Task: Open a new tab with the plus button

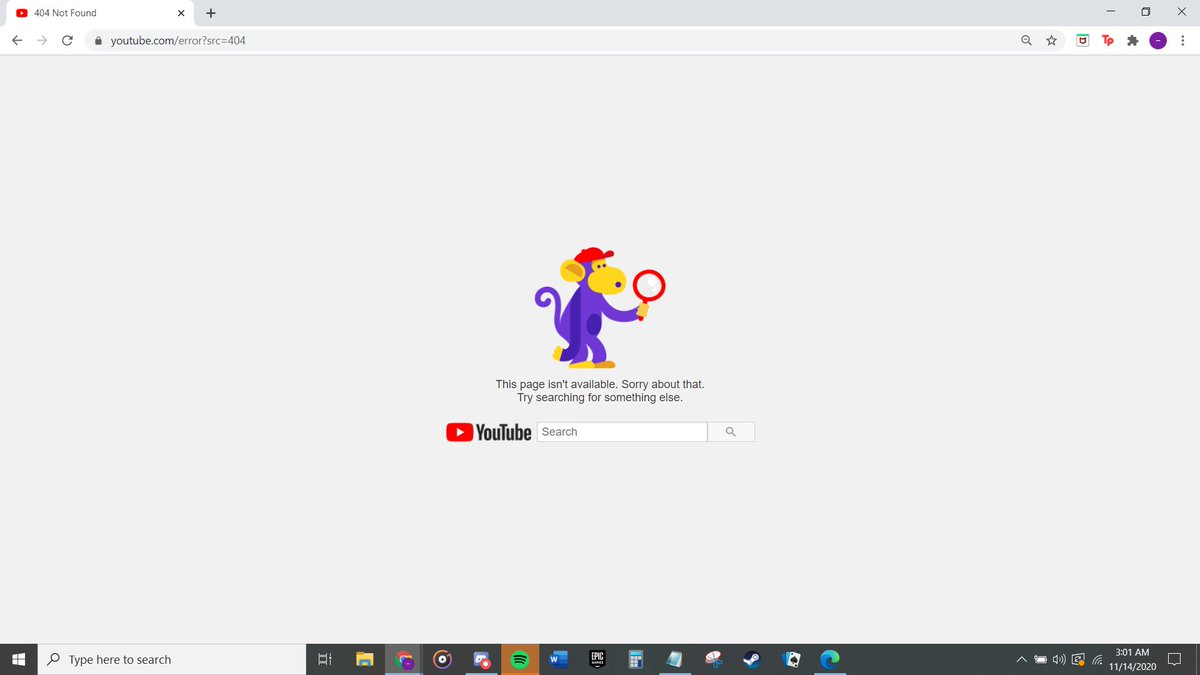Action: click(x=211, y=13)
